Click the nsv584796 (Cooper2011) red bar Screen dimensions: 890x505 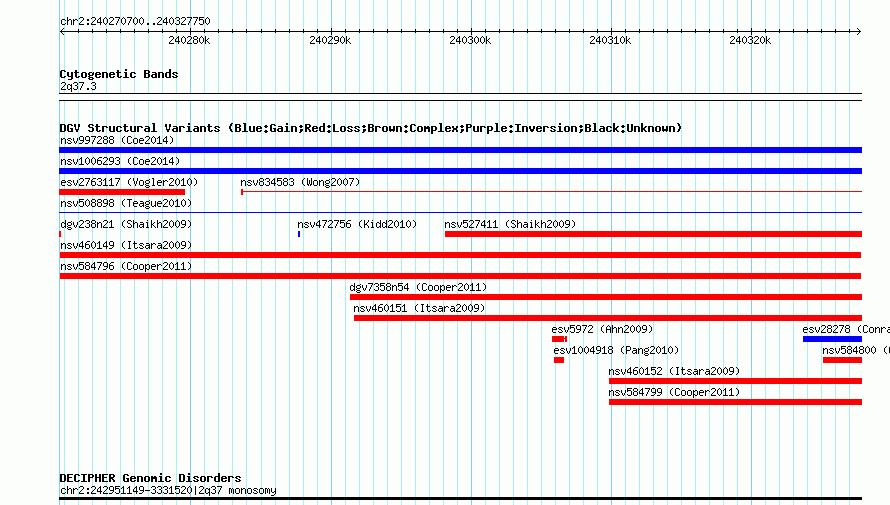[x=460, y=276]
